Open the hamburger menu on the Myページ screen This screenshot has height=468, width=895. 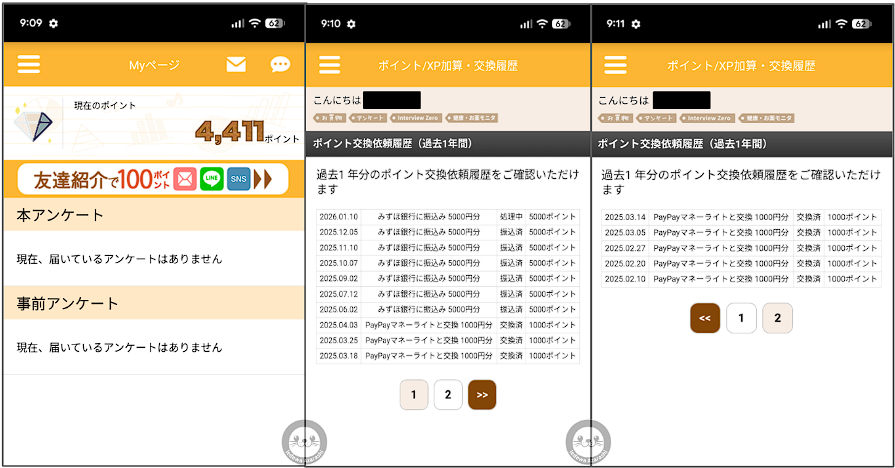click(29, 65)
